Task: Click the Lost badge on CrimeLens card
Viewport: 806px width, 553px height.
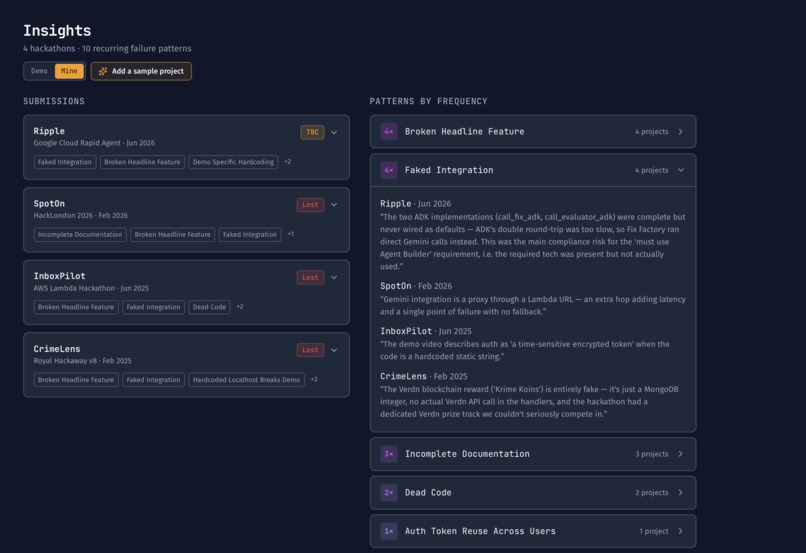Action: click(310, 350)
